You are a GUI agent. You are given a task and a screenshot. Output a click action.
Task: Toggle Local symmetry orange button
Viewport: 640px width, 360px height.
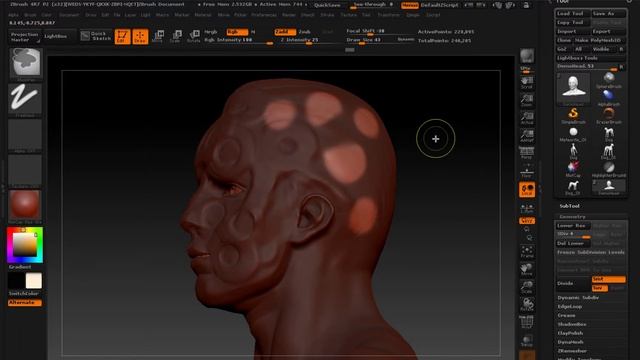pyautogui.click(x=527, y=189)
